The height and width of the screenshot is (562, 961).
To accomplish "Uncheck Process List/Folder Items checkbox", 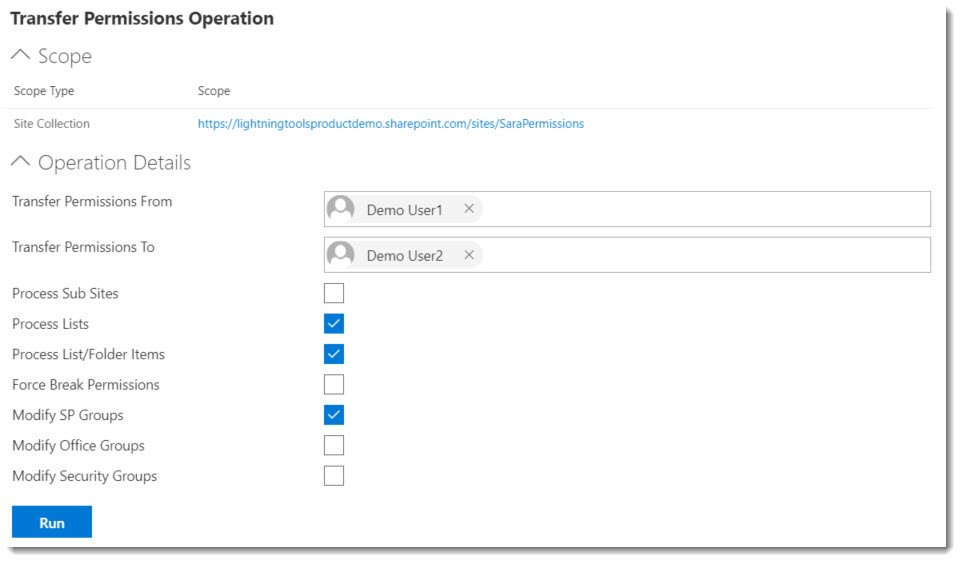I will coord(334,354).
